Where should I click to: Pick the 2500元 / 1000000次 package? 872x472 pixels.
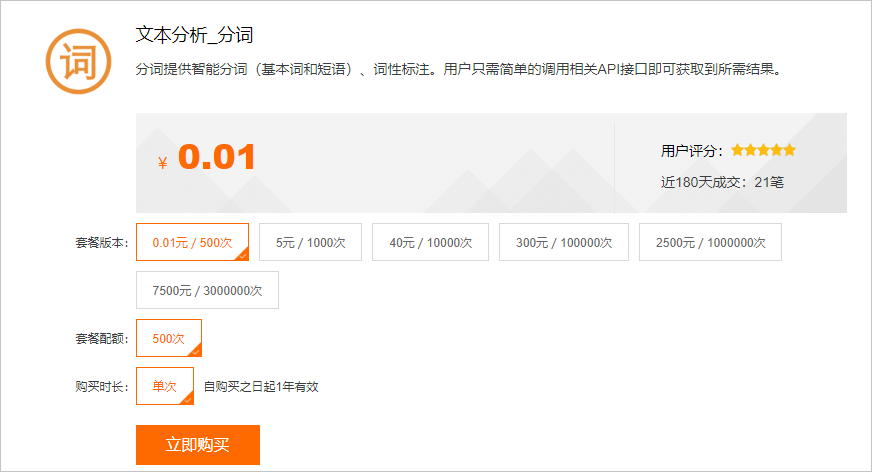click(710, 242)
